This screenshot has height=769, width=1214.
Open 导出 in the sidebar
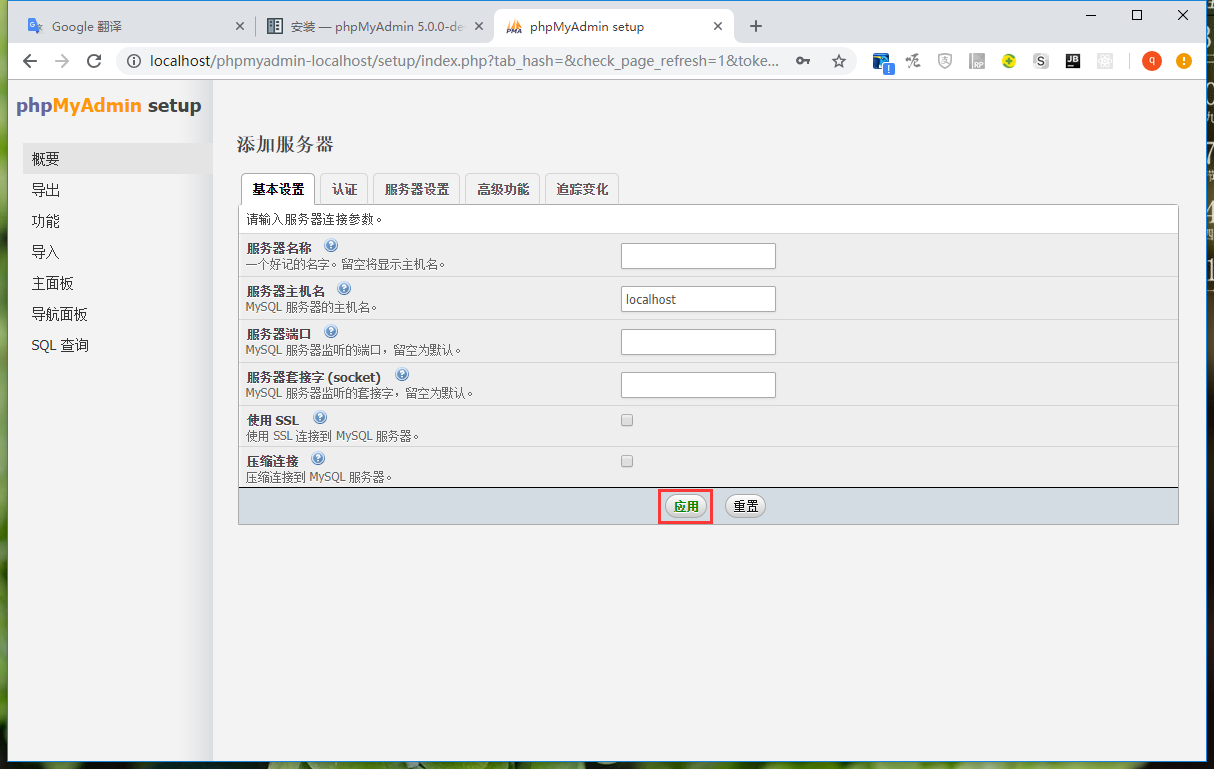pyautogui.click(x=118, y=190)
